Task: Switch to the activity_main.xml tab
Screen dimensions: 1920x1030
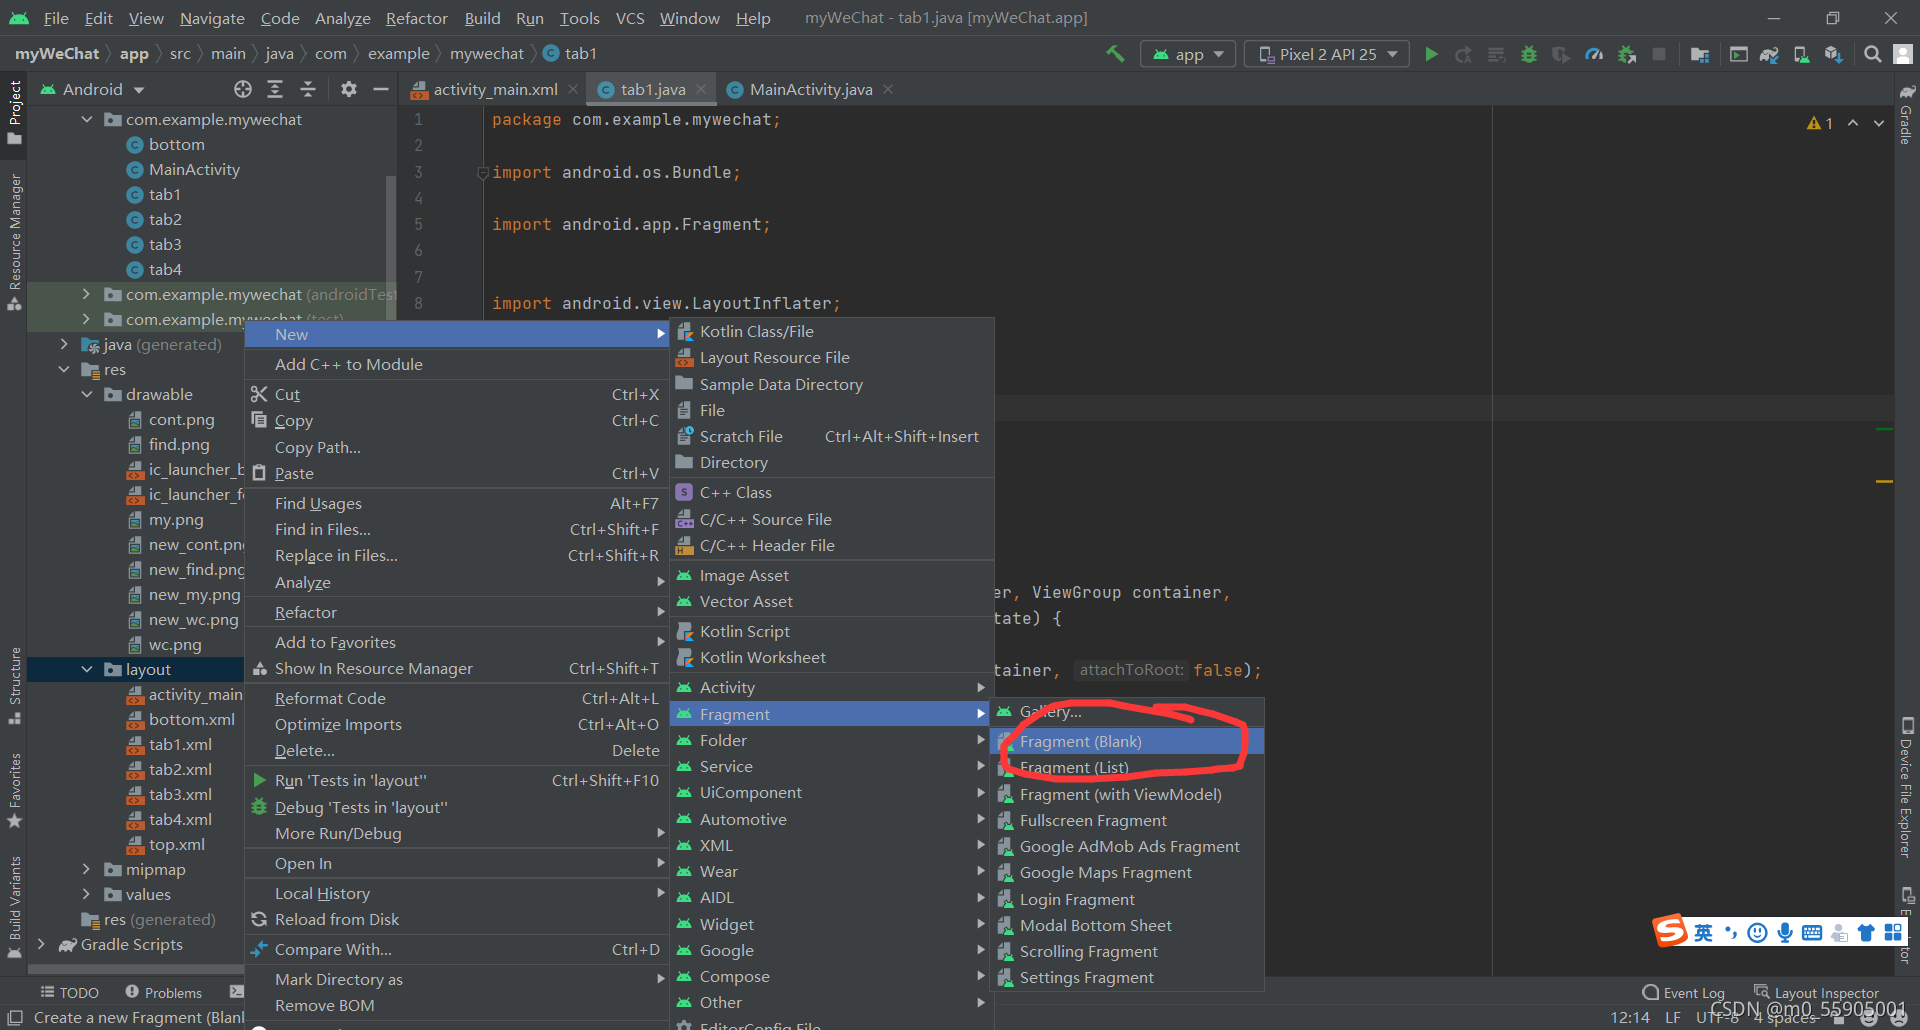Action: tap(495, 89)
